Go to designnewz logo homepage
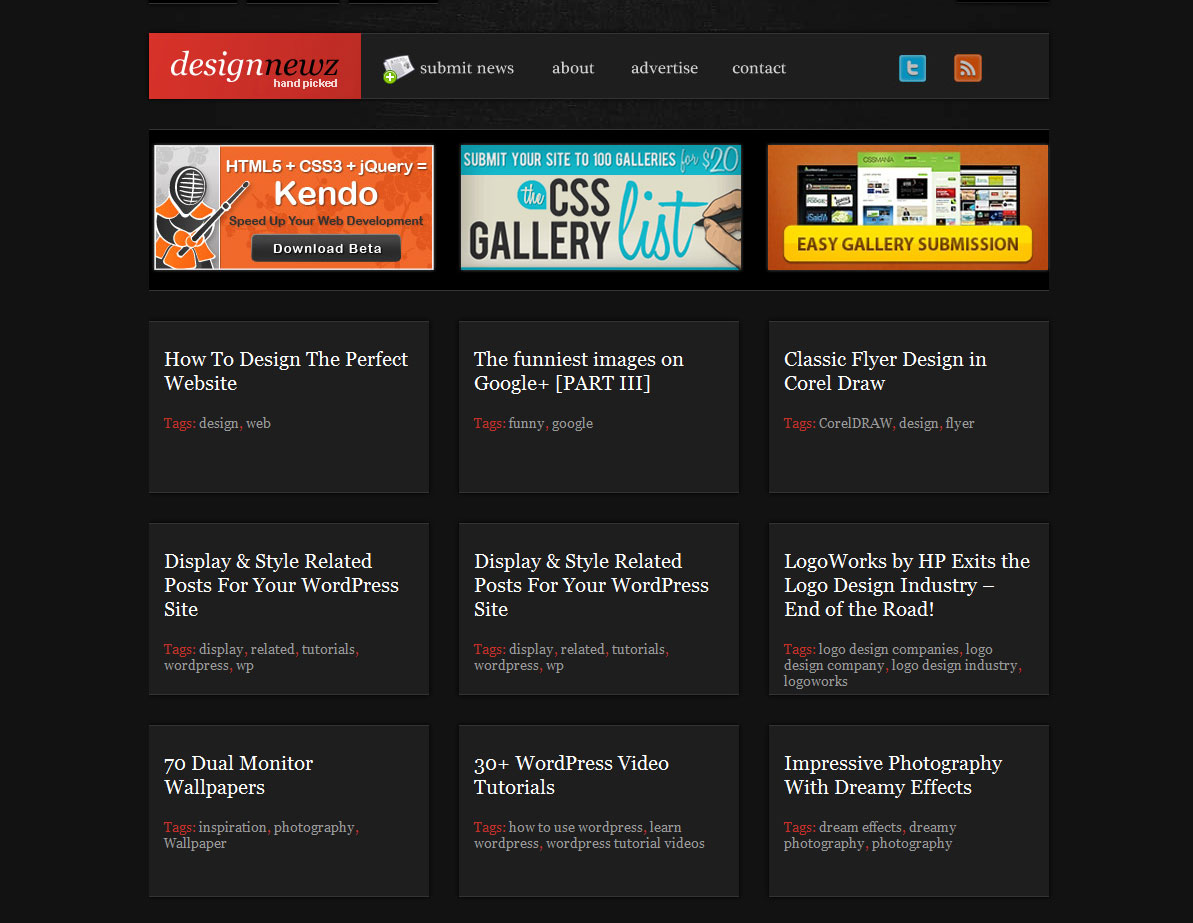This screenshot has width=1193, height=923. pos(255,66)
